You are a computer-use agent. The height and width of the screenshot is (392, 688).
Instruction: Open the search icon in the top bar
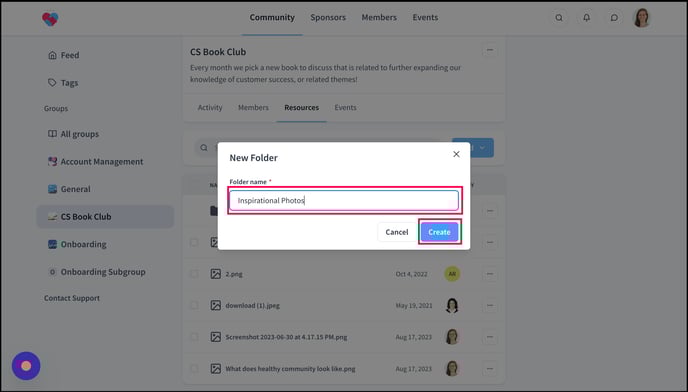[x=559, y=18]
